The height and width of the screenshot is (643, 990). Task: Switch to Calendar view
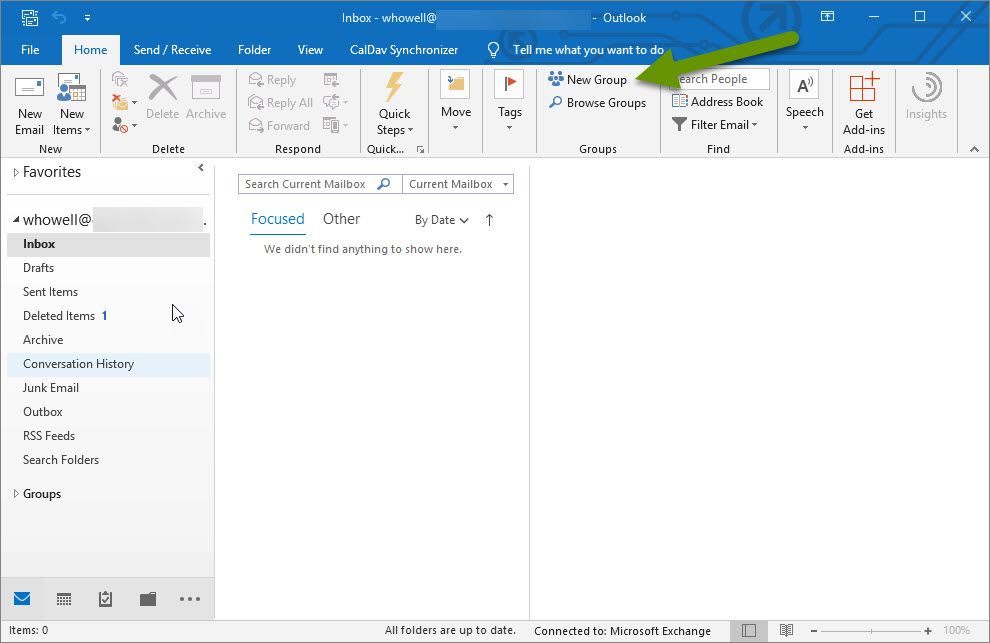pyautogui.click(x=63, y=598)
